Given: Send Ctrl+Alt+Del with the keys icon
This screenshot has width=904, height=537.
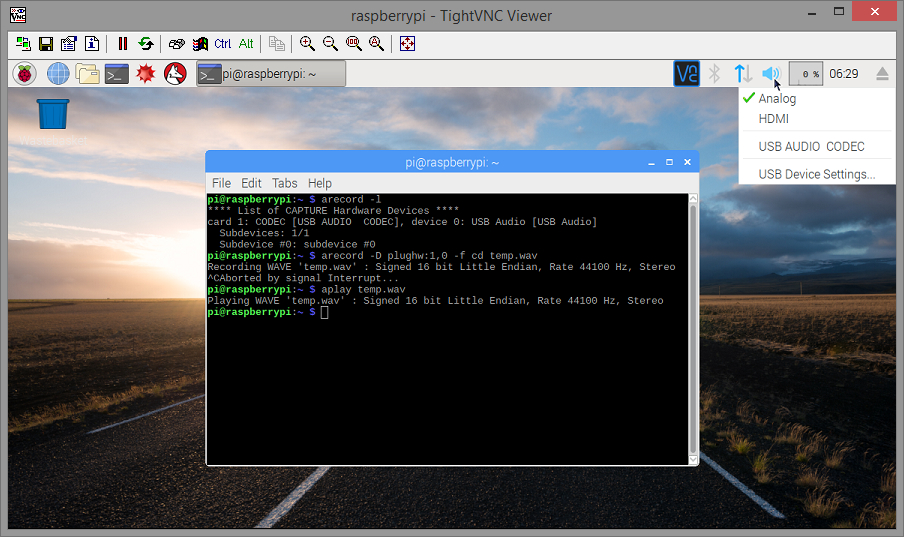Looking at the screenshot, I should pos(177,44).
